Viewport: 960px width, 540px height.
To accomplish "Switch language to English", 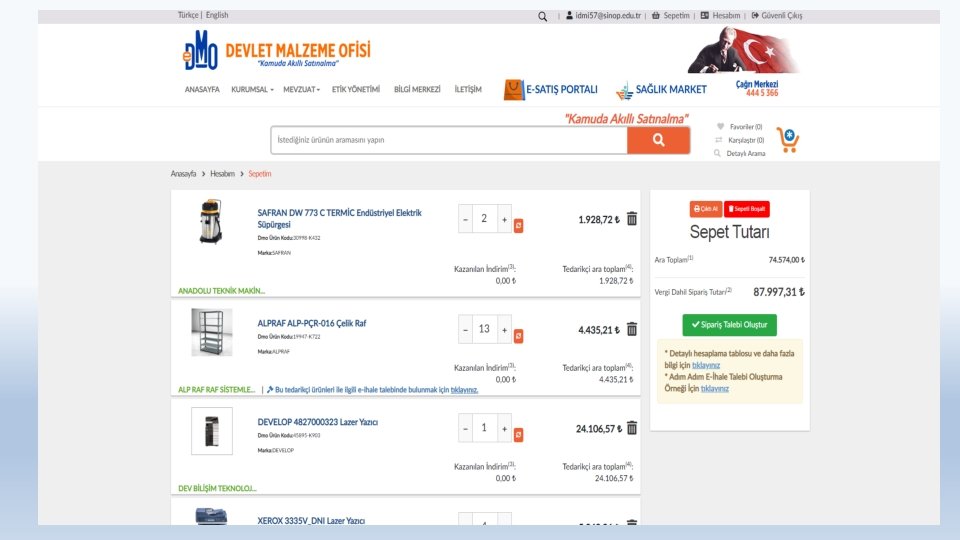I will coord(217,15).
